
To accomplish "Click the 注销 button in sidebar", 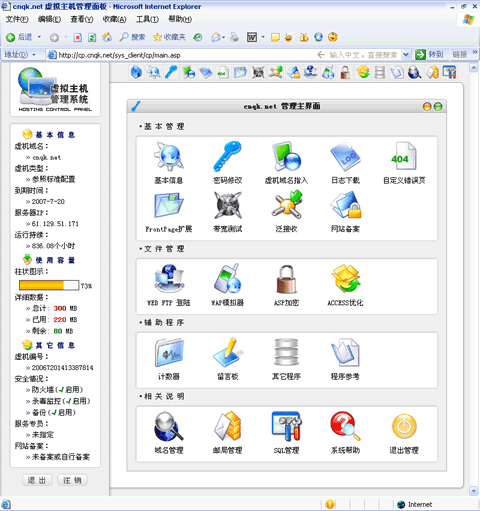I will (72, 480).
